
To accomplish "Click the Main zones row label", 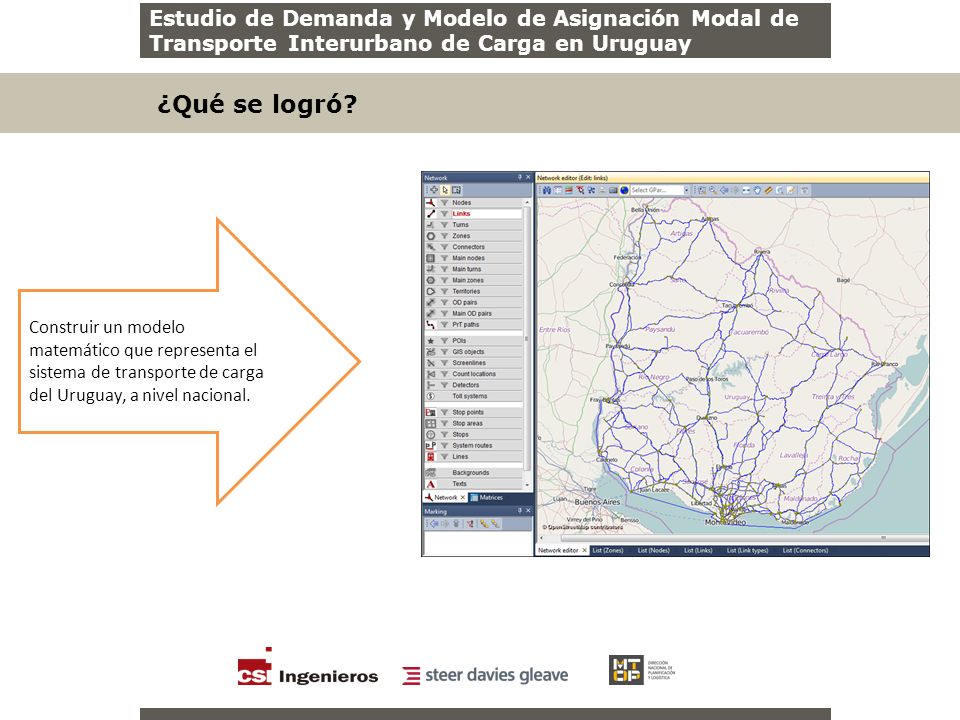I will pos(468,280).
